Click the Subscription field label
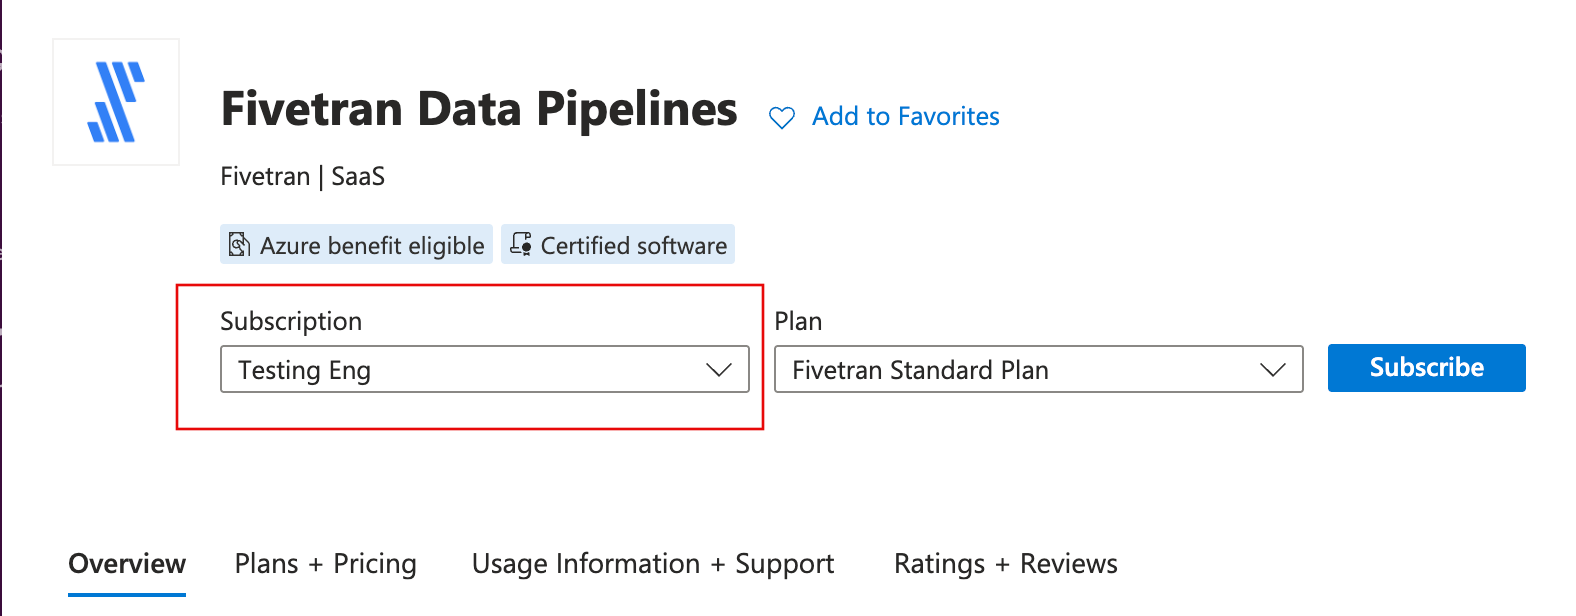1576x616 pixels. (x=291, y=321)
